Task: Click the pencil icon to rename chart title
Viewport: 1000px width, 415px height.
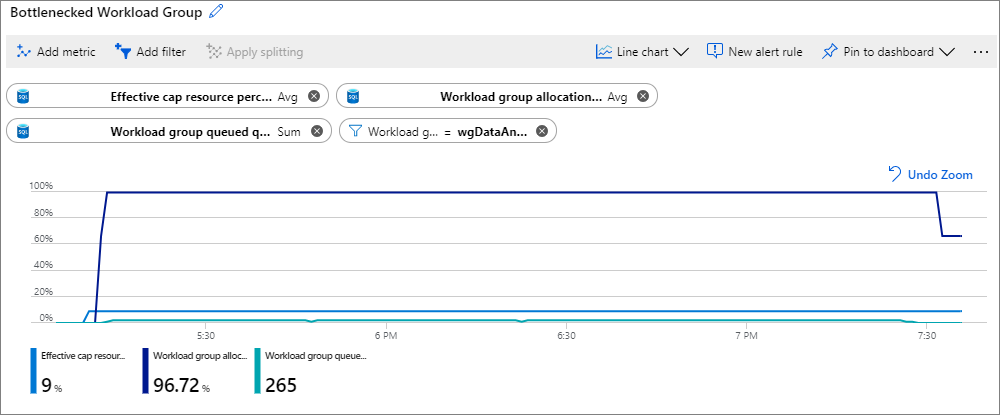Action: coord(217,12)
